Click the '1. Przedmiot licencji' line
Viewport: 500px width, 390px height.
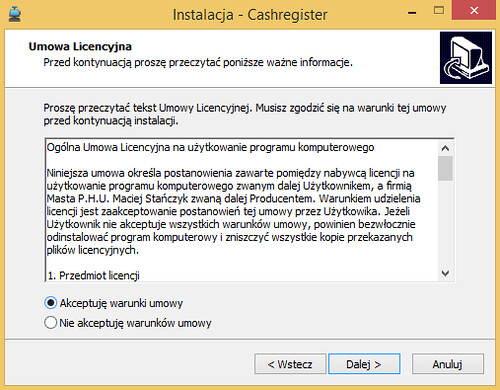93,276
